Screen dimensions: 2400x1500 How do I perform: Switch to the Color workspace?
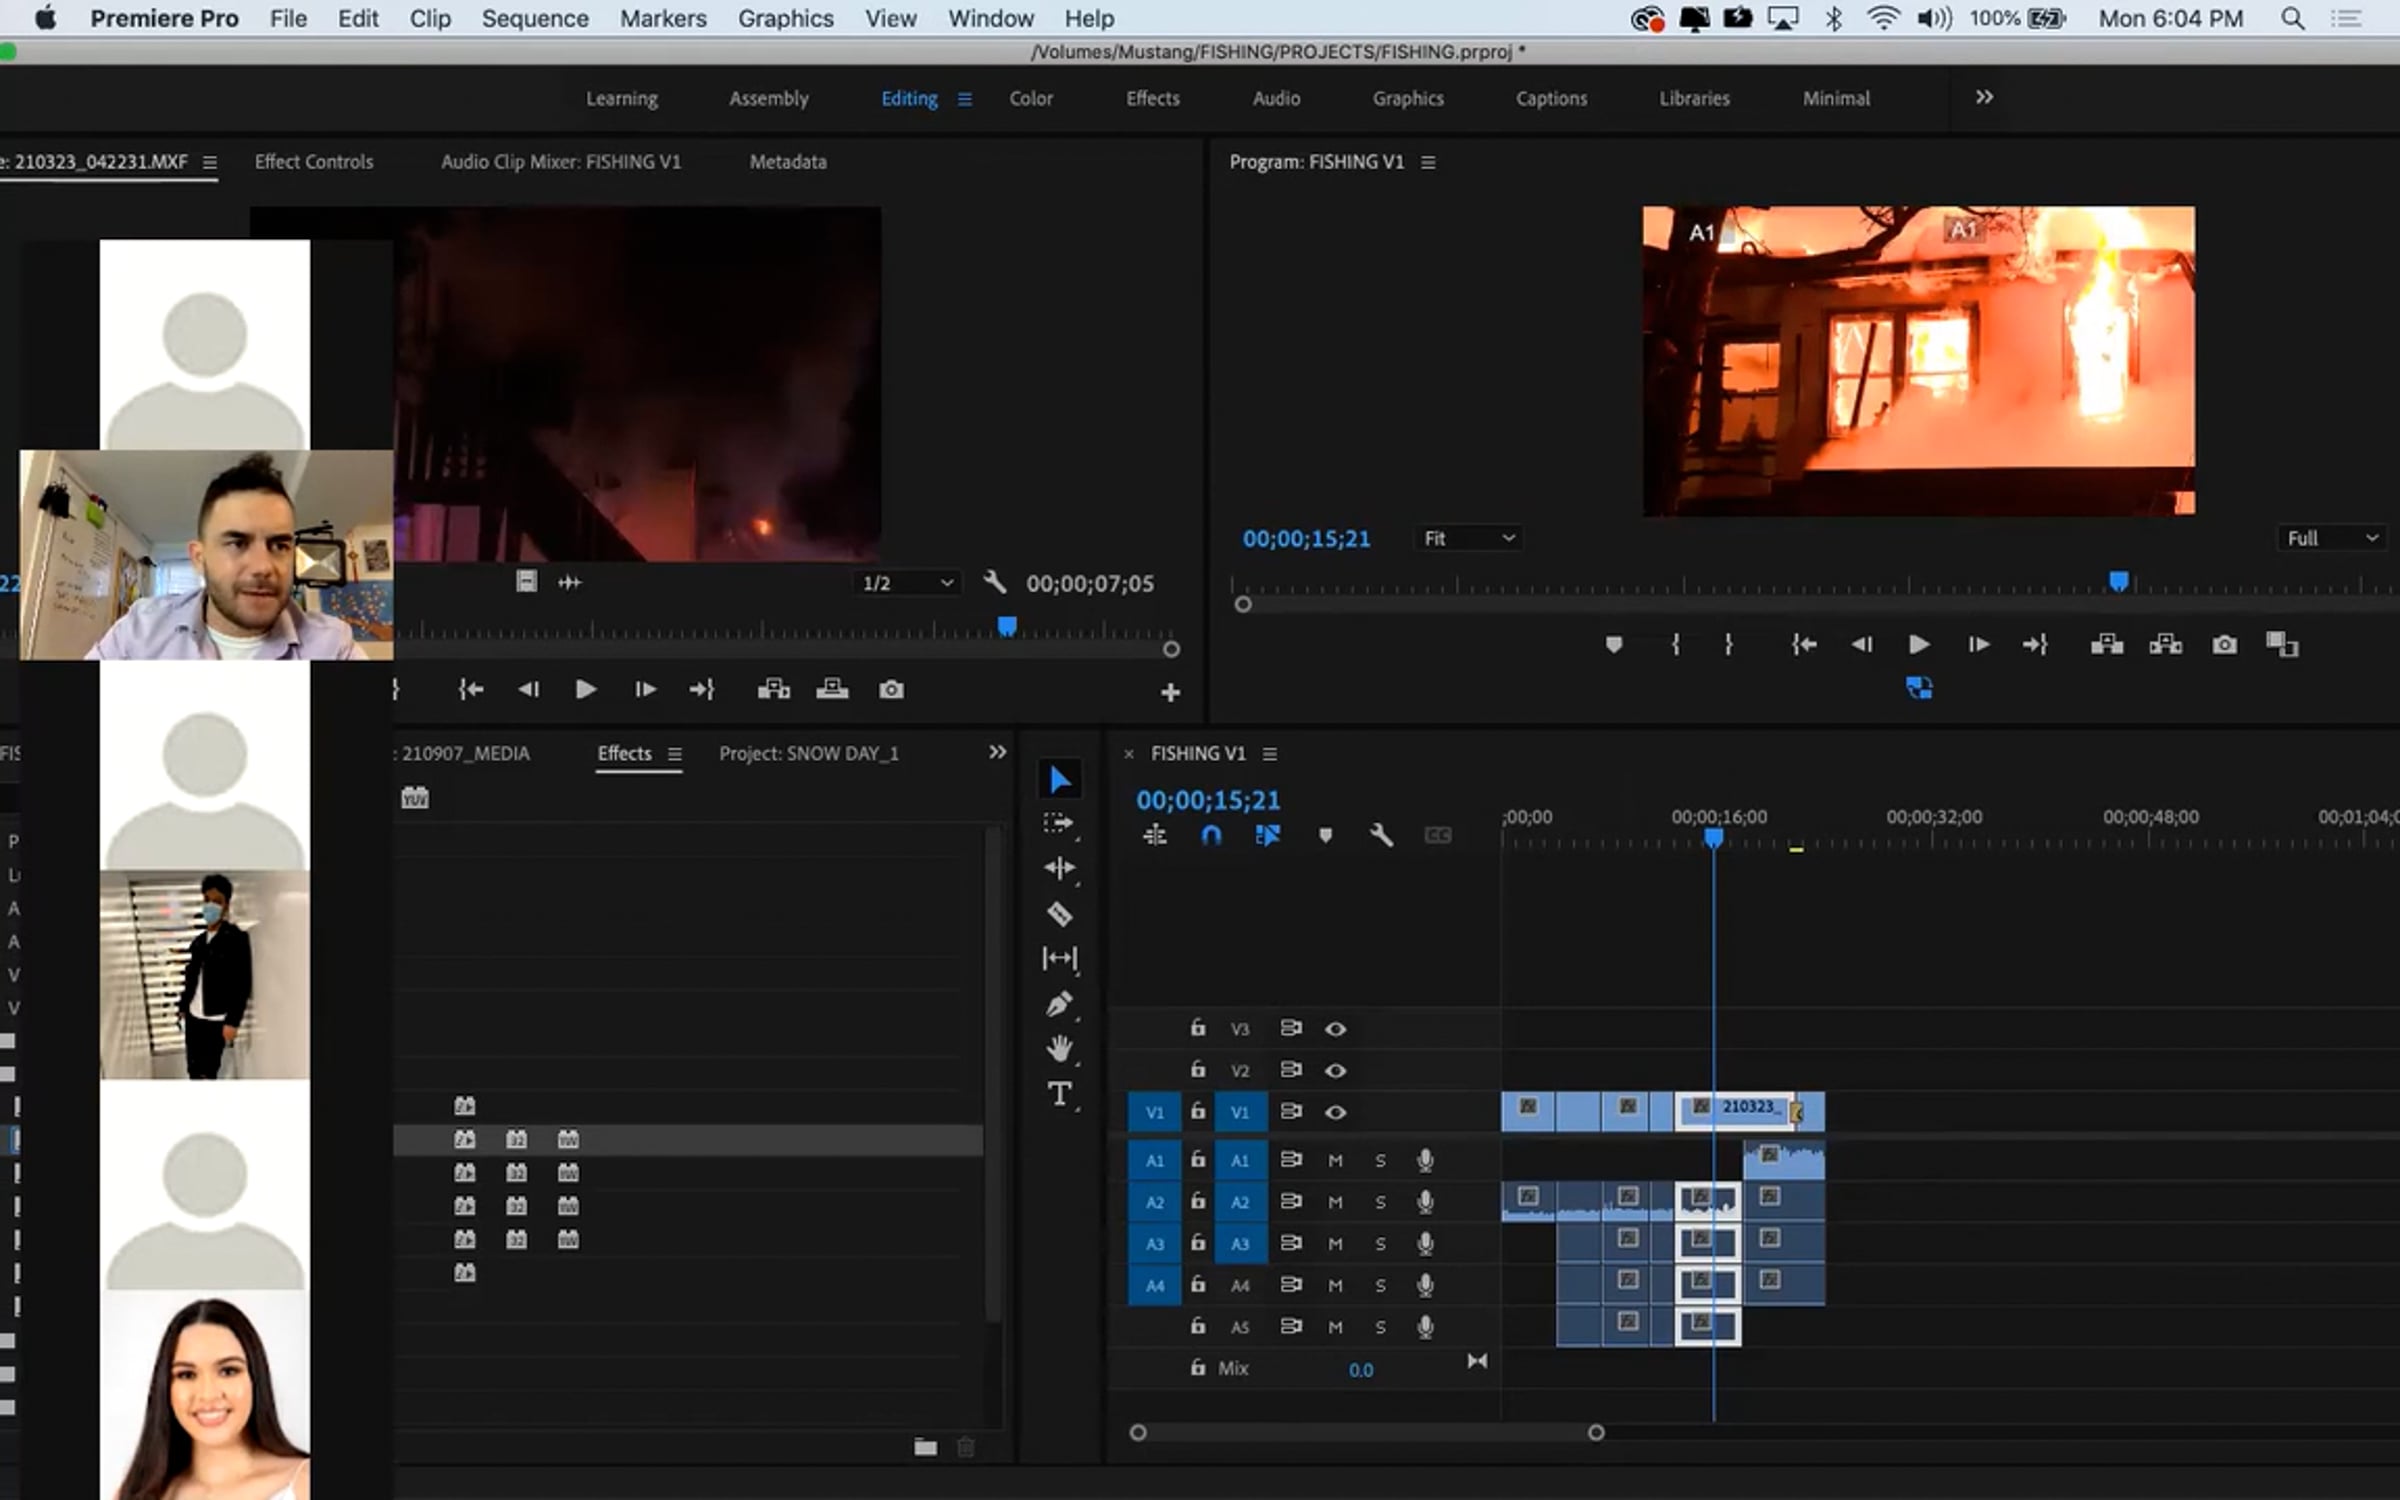pos(1030,98)
